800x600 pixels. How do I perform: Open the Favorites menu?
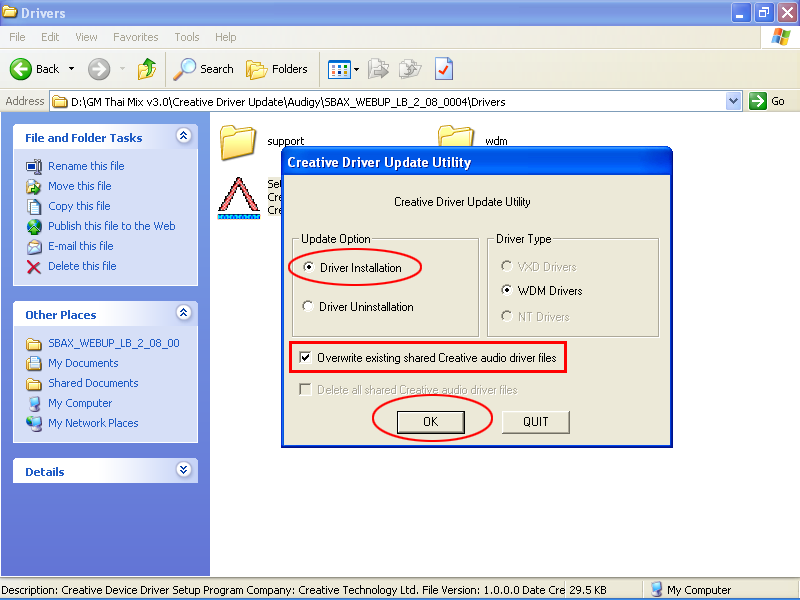[136, 37]
